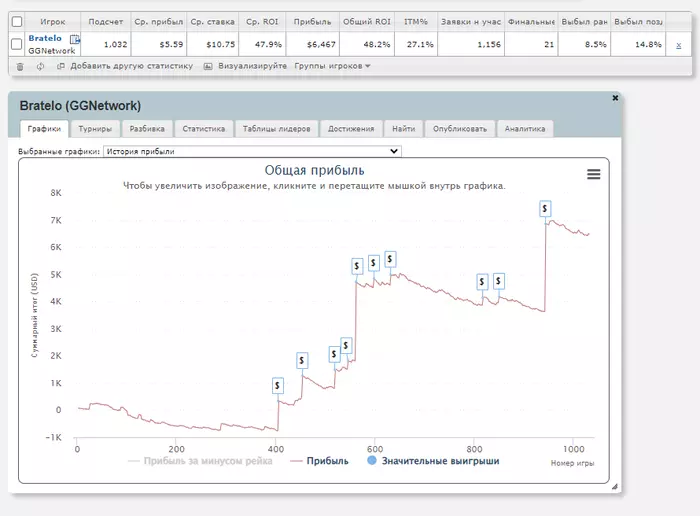
Task: Click the resize grip at chart corner
Action: 614,487
